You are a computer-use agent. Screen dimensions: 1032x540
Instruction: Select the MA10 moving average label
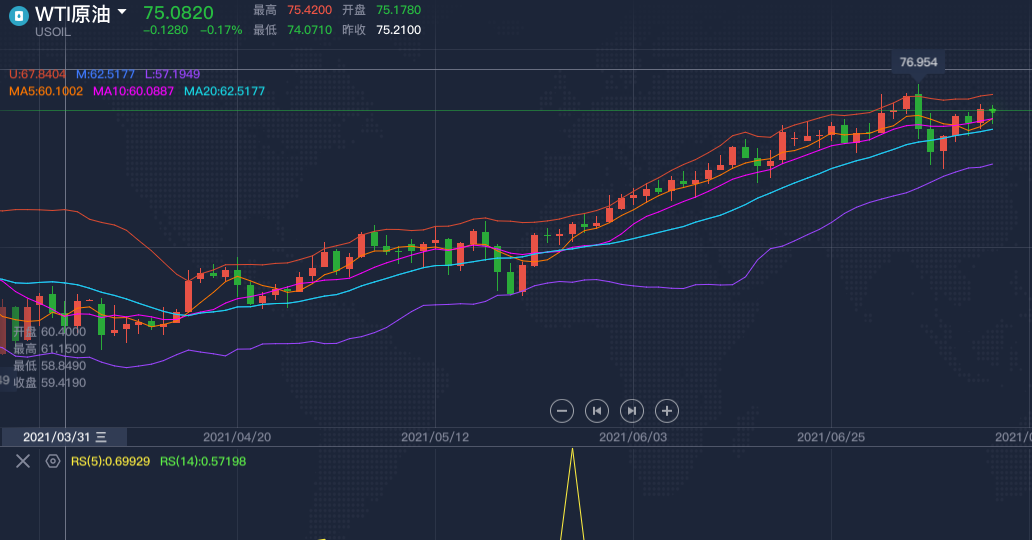pos(133,91)
